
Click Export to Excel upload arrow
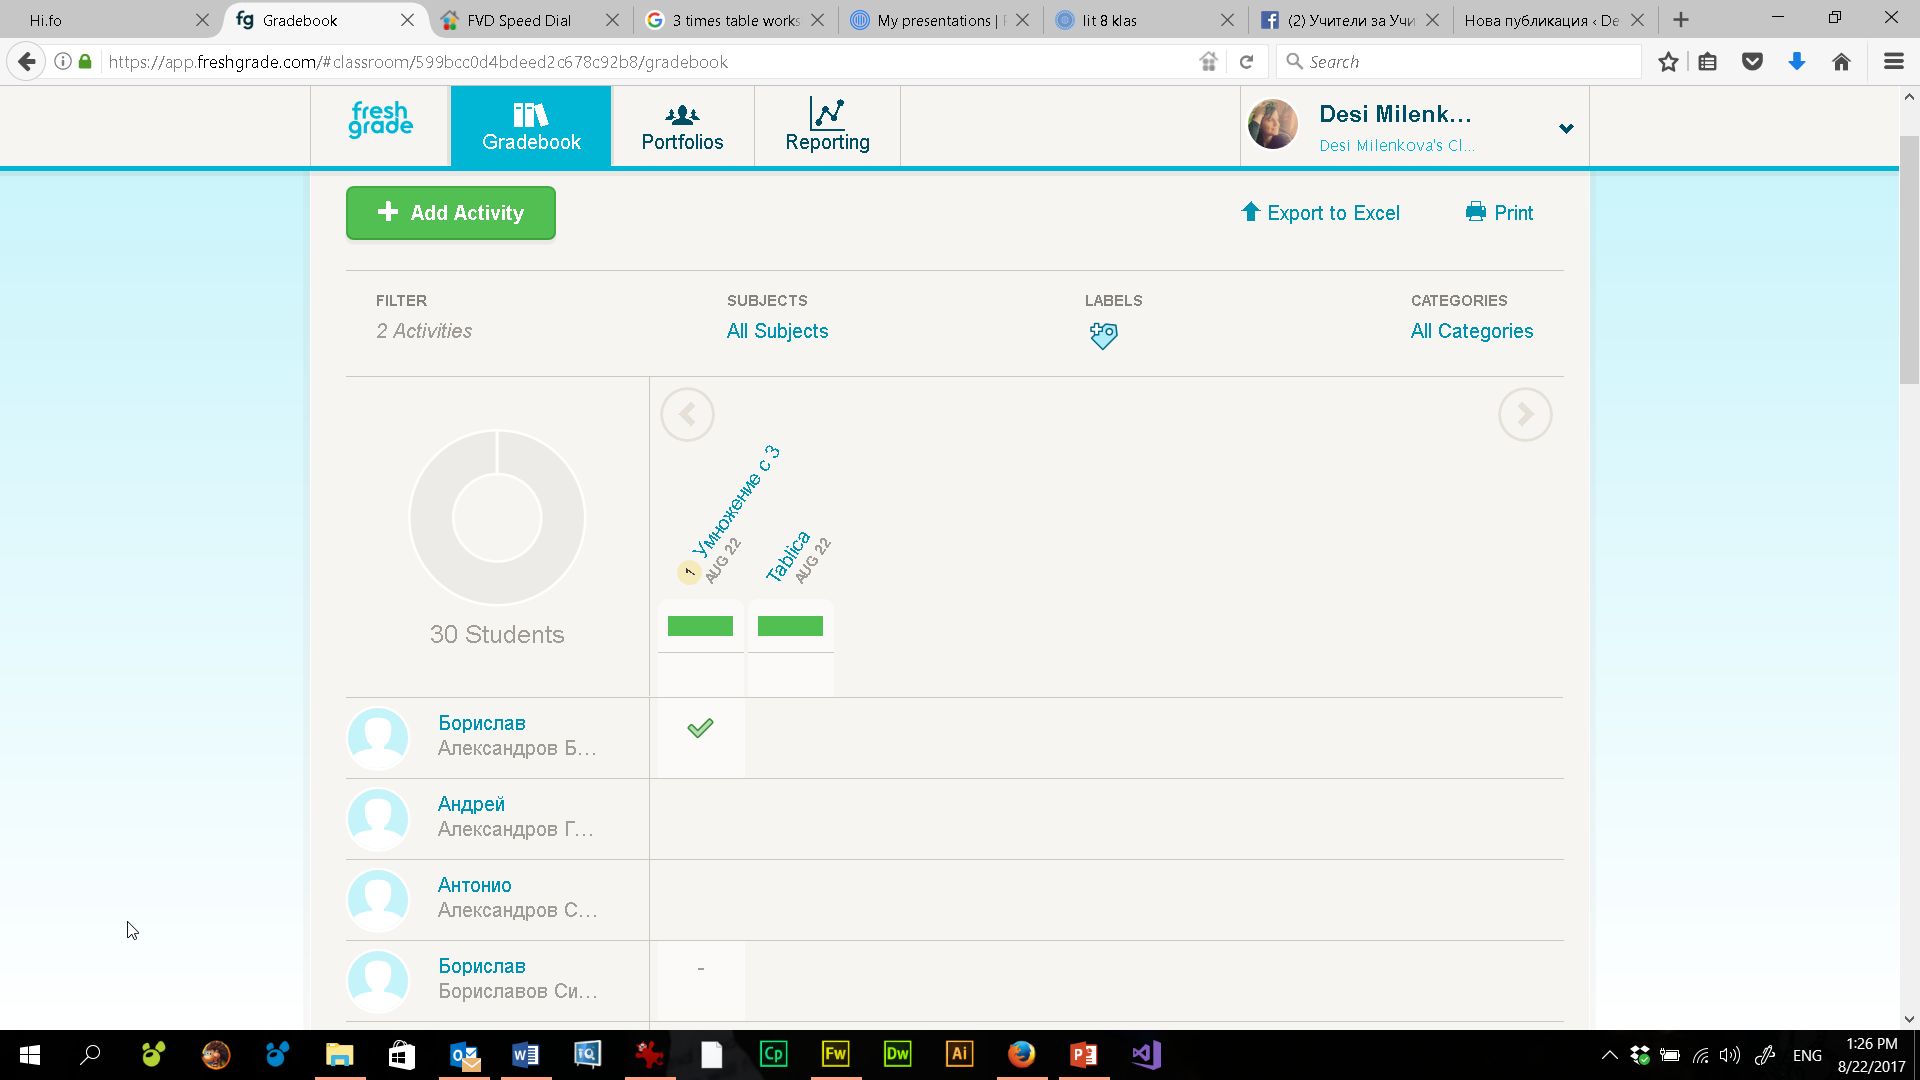pyautogui.click(x=1250, y=212)
